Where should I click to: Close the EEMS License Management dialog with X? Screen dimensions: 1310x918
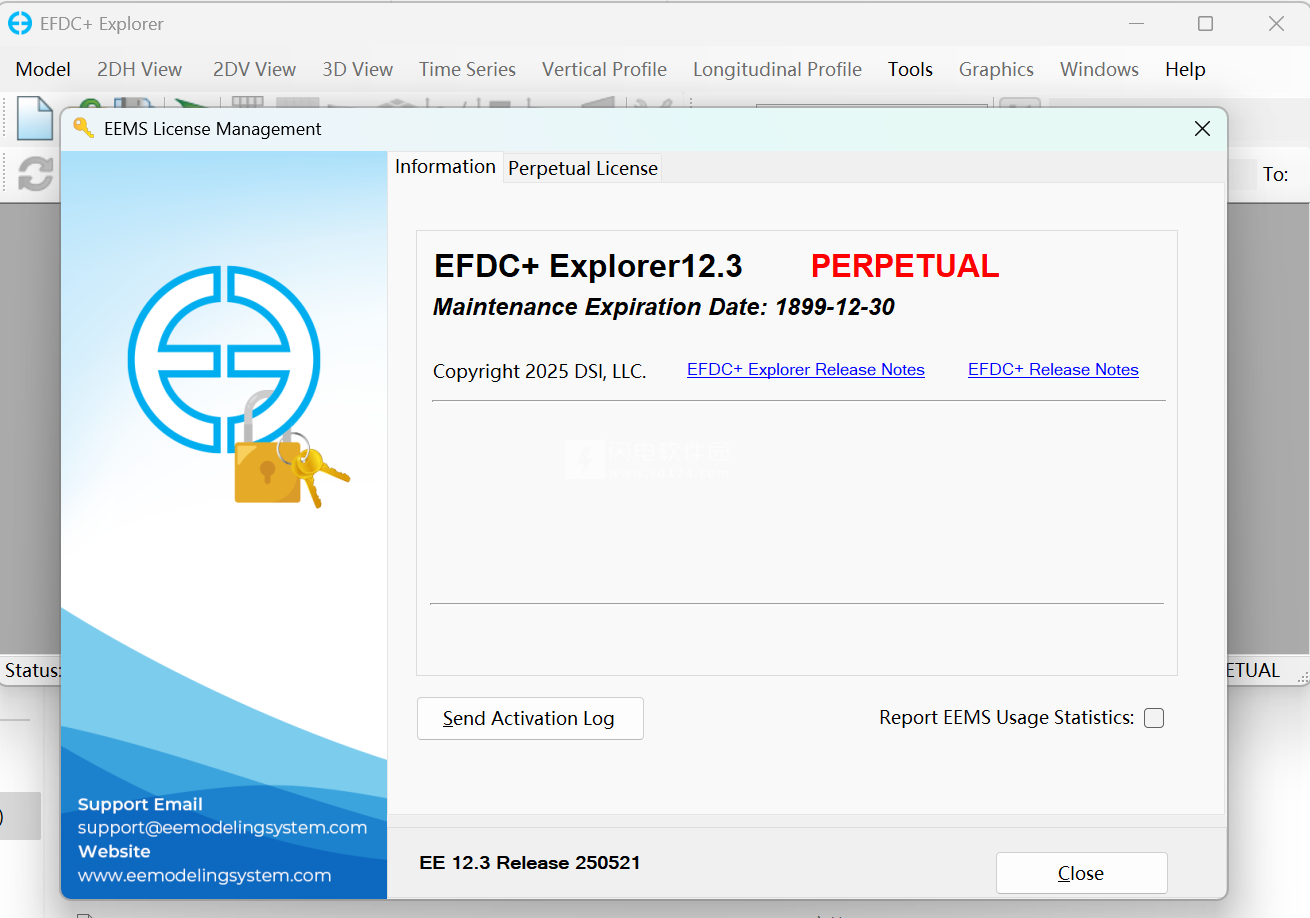click(1202, 128)
